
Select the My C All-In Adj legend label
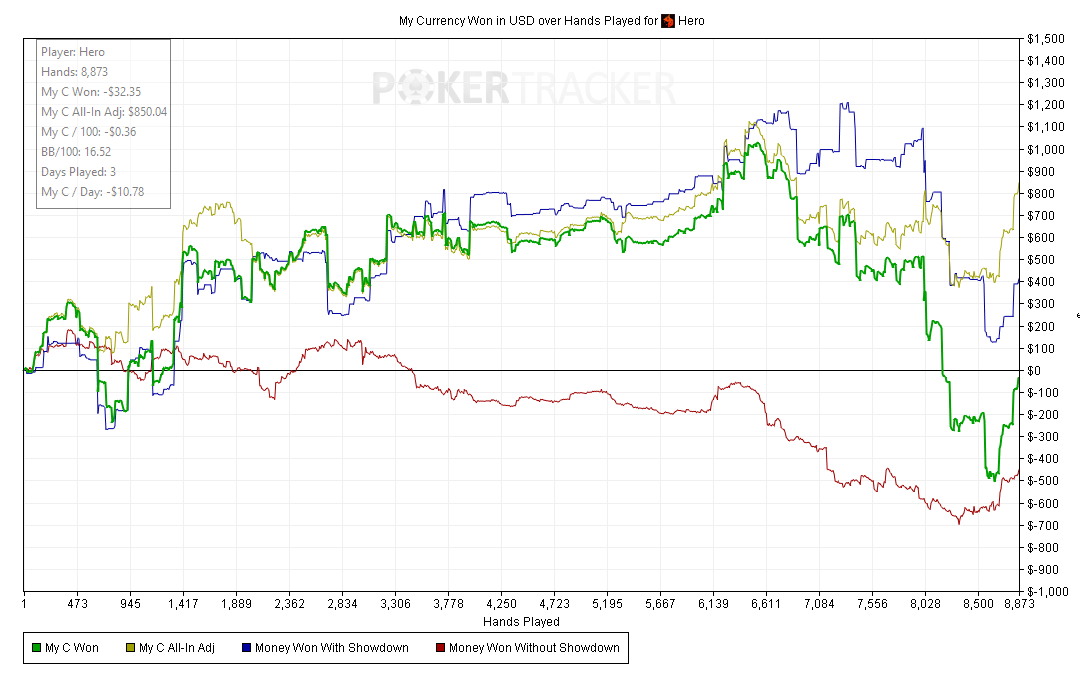pos(177,648)
